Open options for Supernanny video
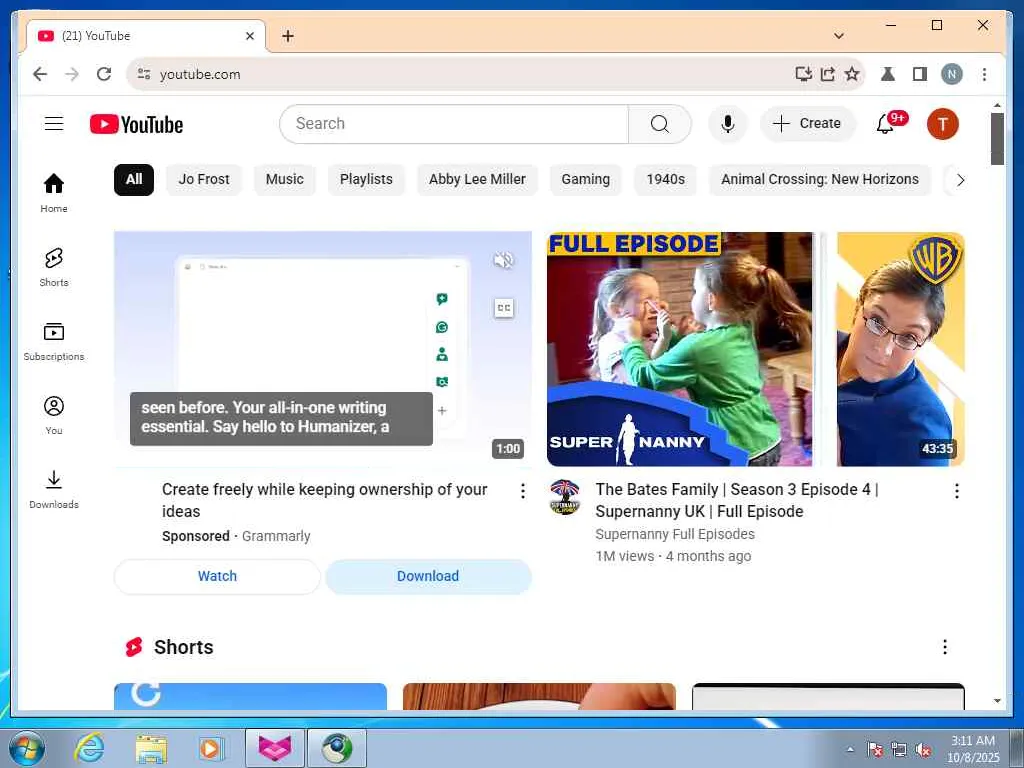1024x768 pixels. point(957,490)
